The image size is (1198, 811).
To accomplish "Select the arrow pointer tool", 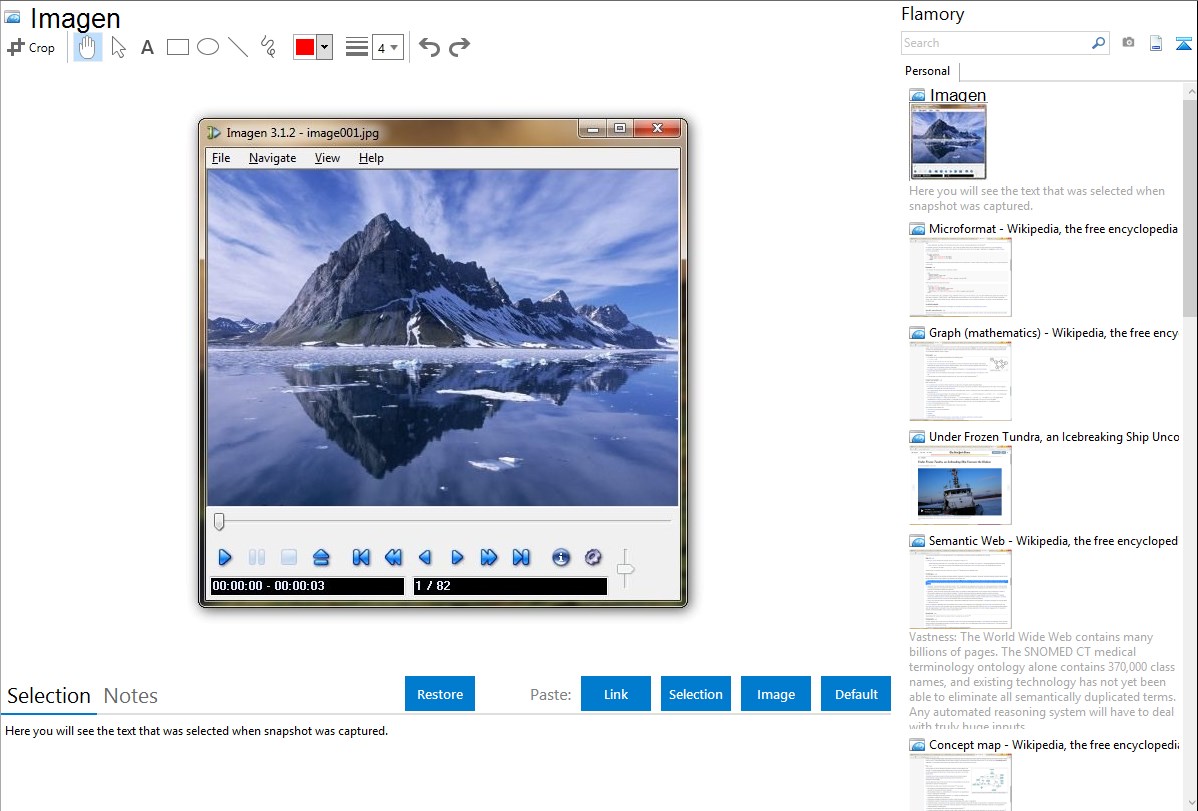I will coord(118,47).
